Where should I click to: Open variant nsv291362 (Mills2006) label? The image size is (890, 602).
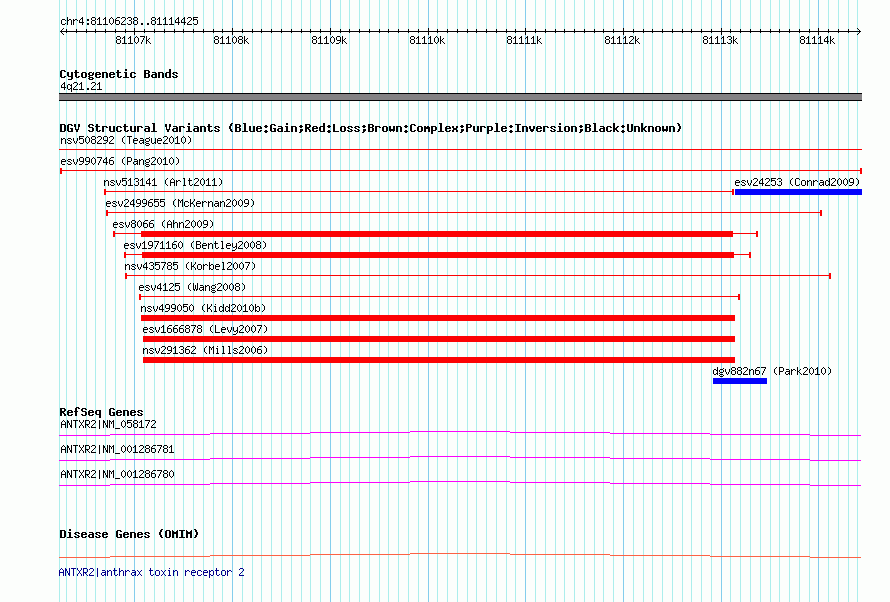pyautogui.click(x=205, y=350)
